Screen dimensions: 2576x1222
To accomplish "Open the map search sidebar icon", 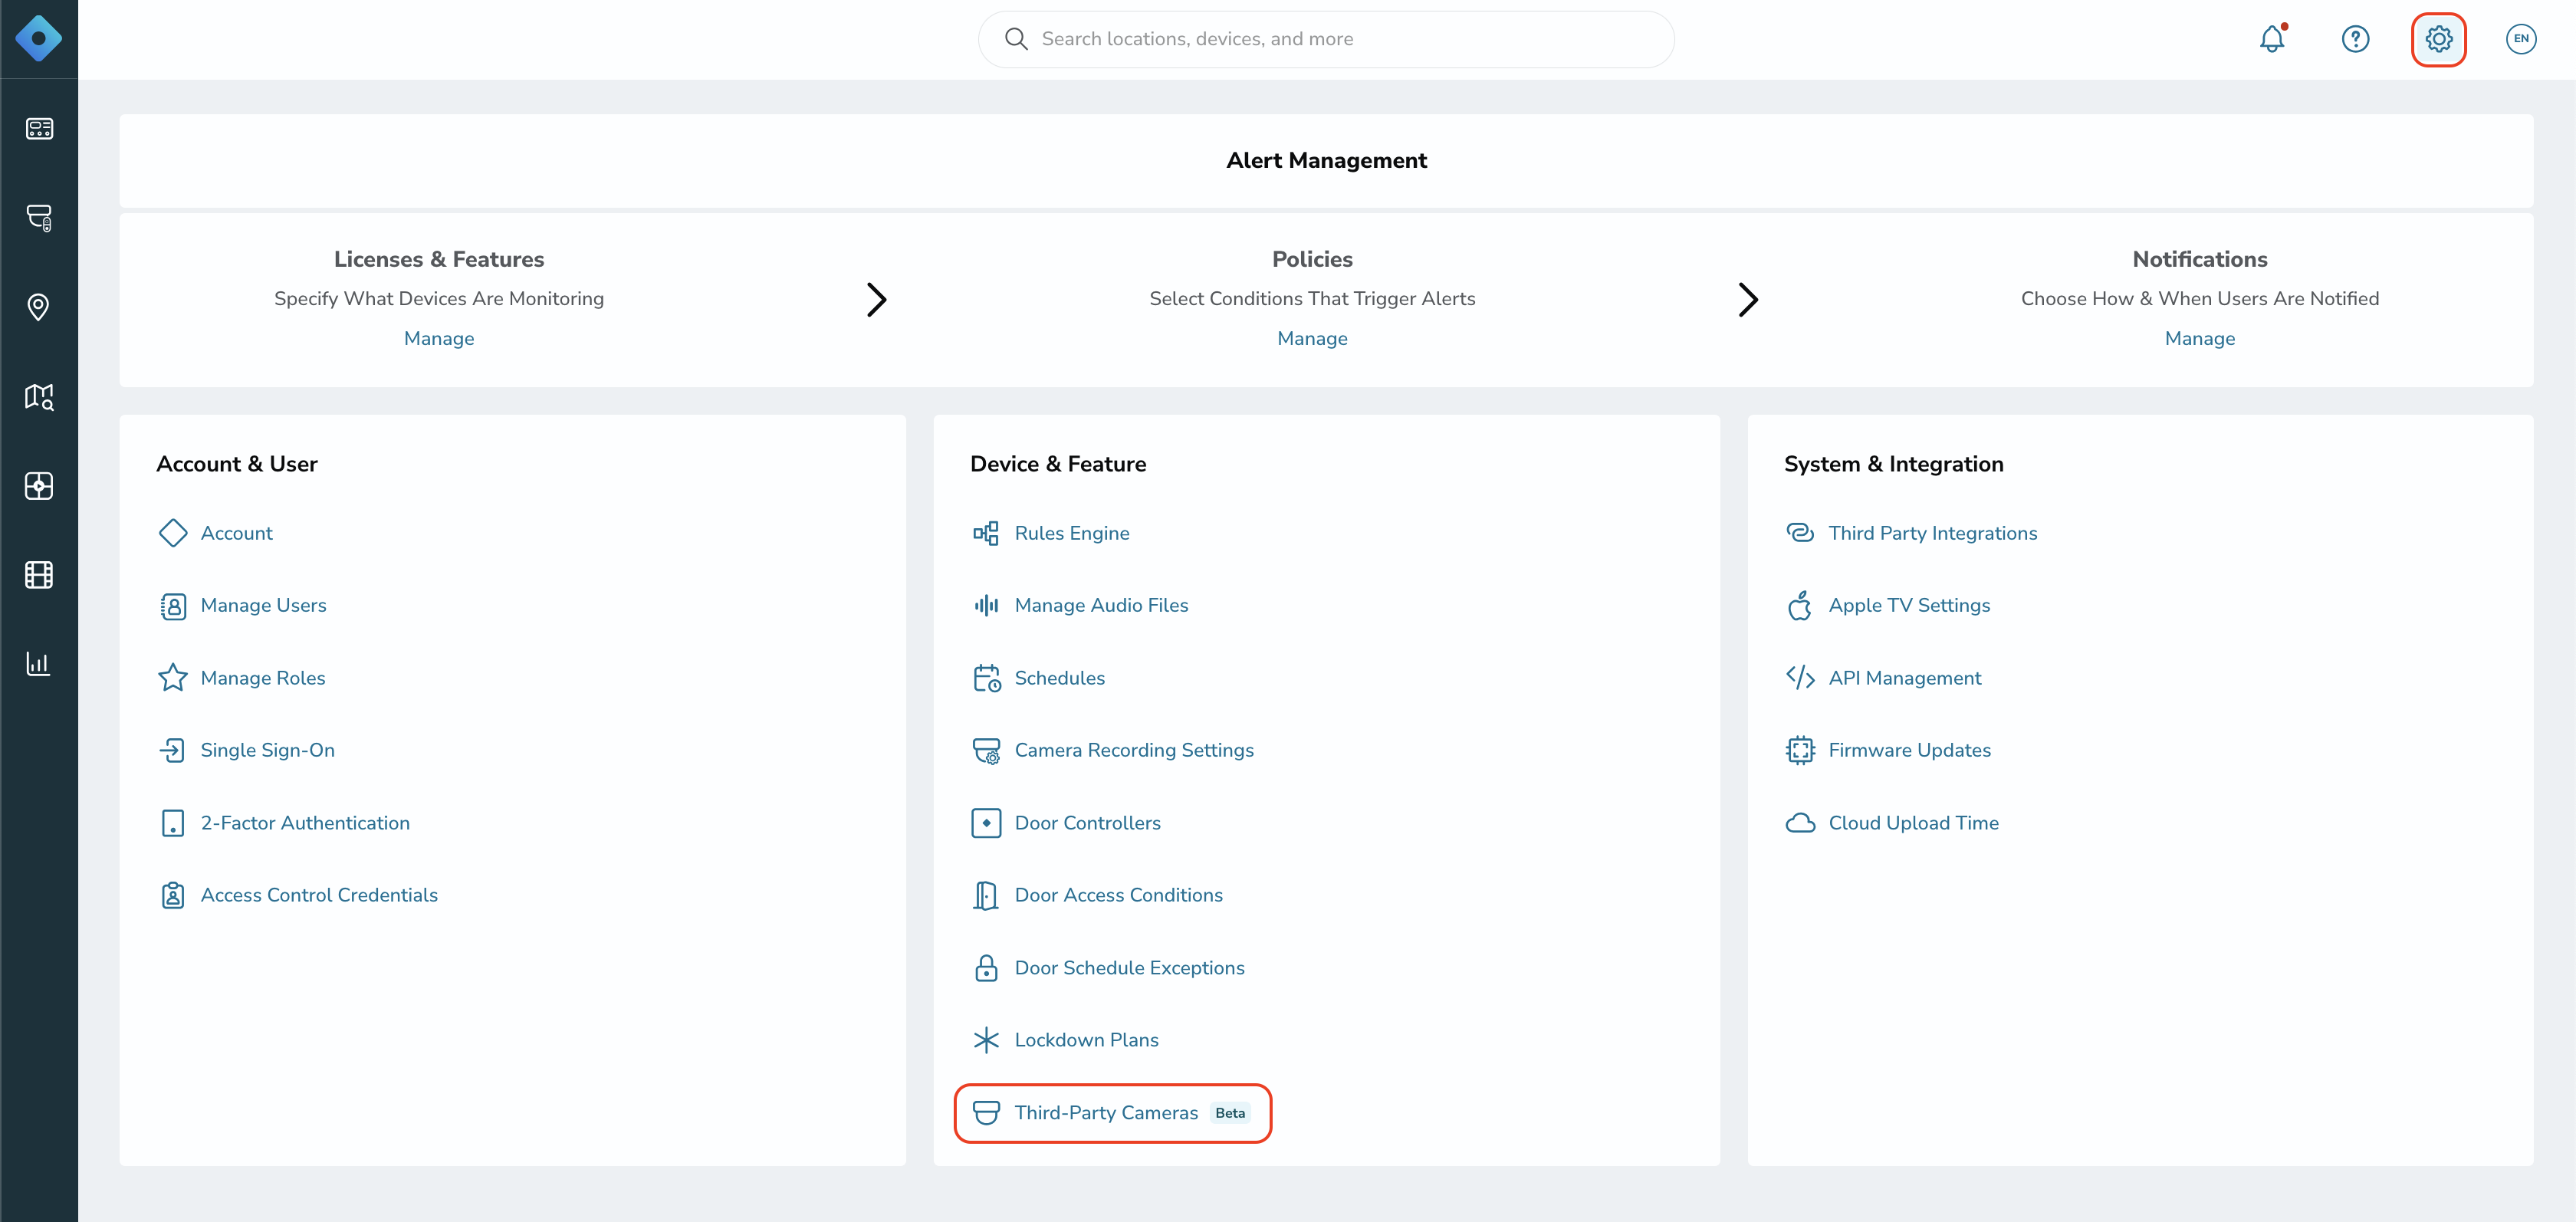I will pyautogui.click(x=38, y=396).
